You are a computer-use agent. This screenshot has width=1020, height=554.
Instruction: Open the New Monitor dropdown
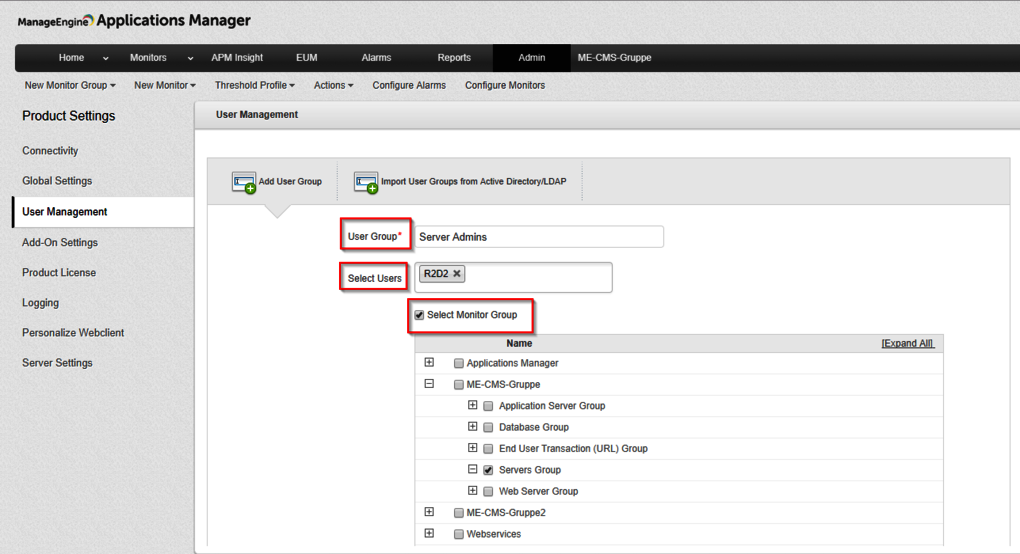pos(165,85)
